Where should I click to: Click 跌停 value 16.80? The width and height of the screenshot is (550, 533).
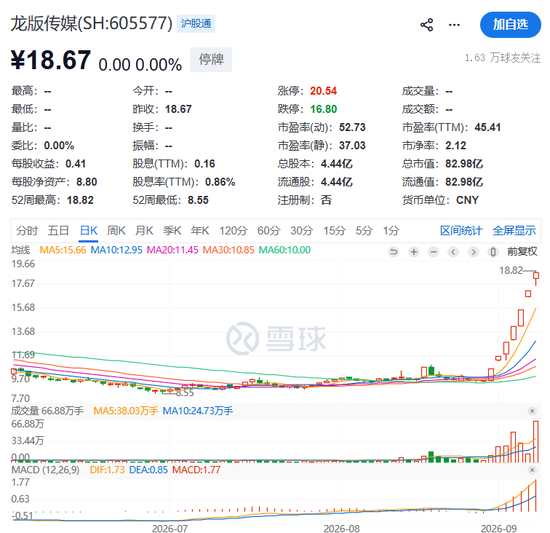tap(323, 109)
